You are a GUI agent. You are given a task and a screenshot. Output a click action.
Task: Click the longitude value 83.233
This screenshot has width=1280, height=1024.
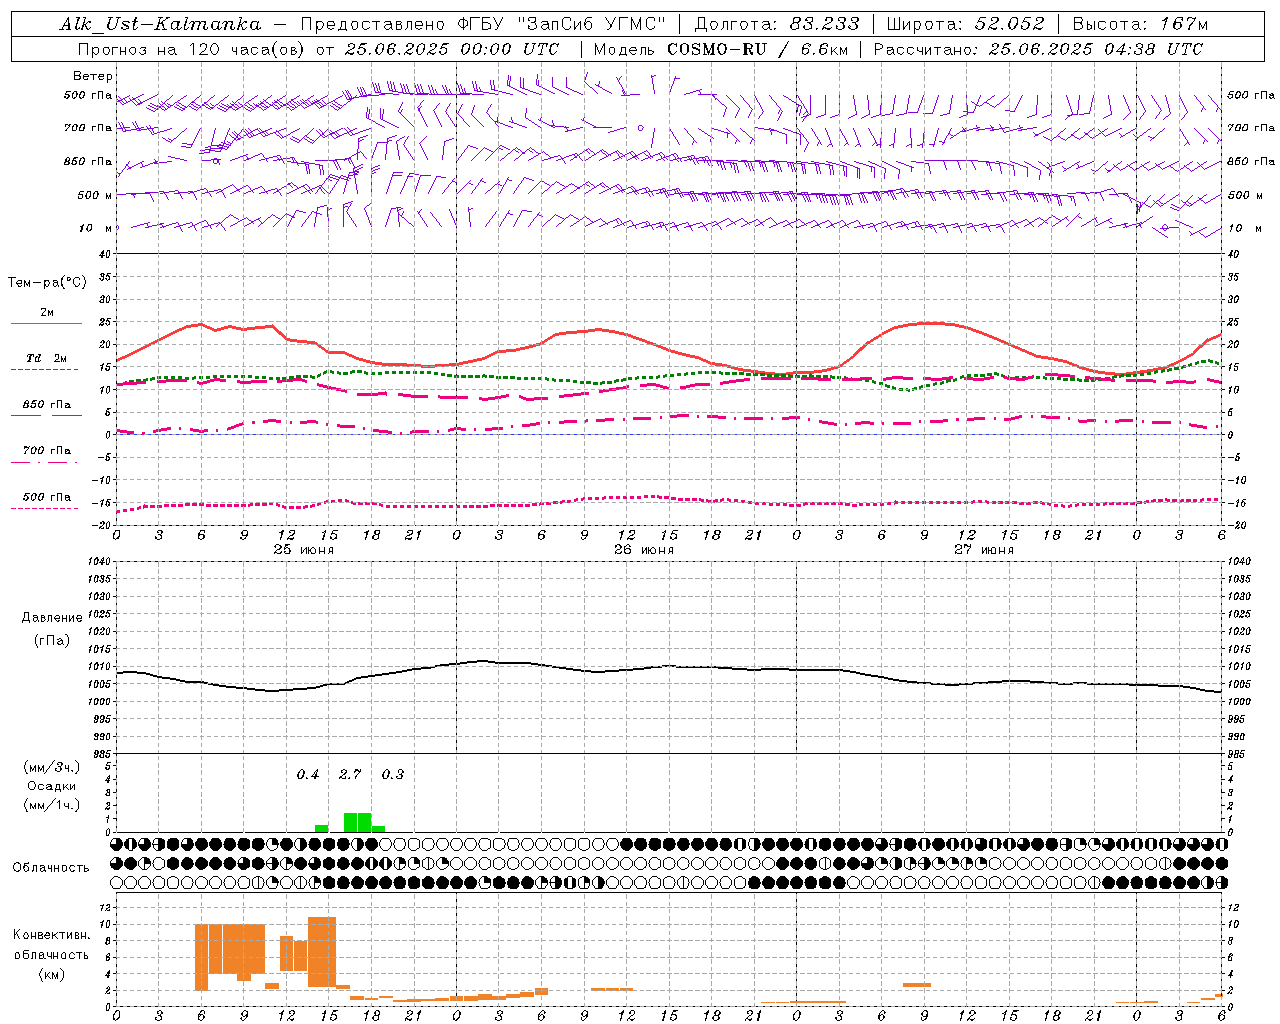[824, 24]
